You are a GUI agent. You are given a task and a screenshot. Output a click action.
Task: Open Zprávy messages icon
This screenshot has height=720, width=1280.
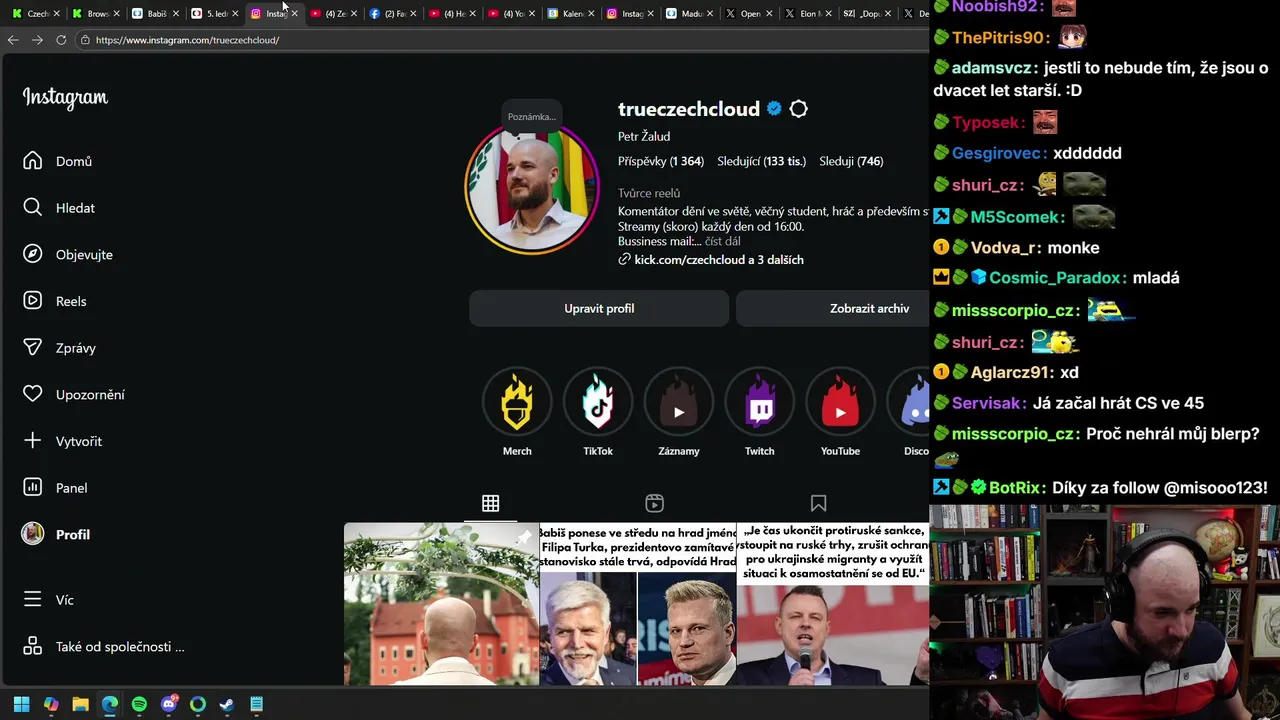click(x=33, y=348)
